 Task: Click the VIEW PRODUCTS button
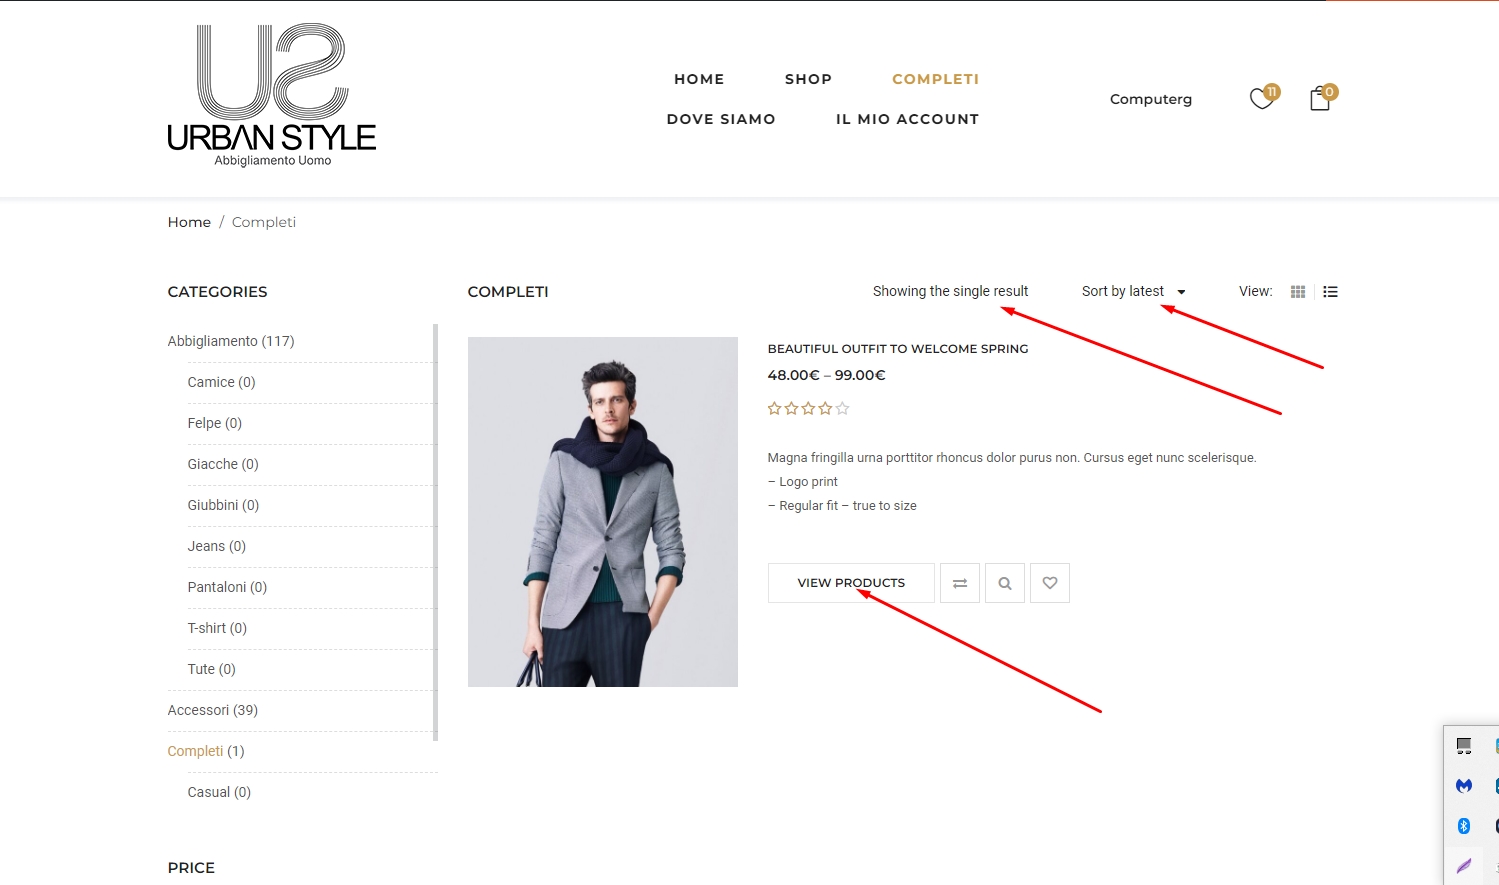pos(851,583)
